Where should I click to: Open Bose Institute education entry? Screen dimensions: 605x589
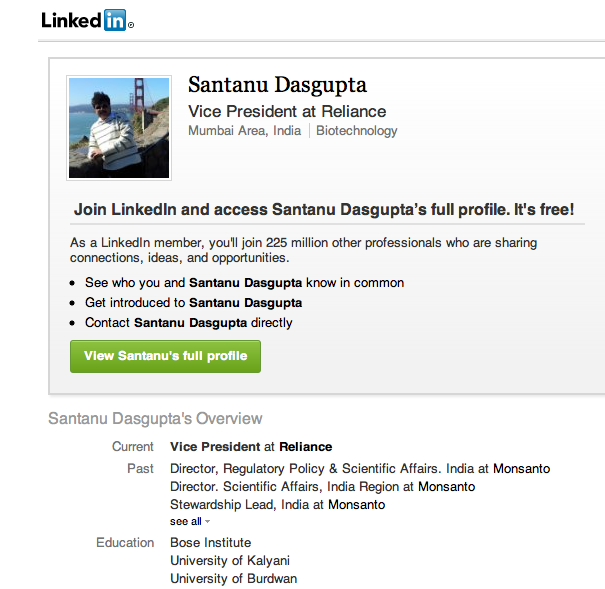coord(211,543)
